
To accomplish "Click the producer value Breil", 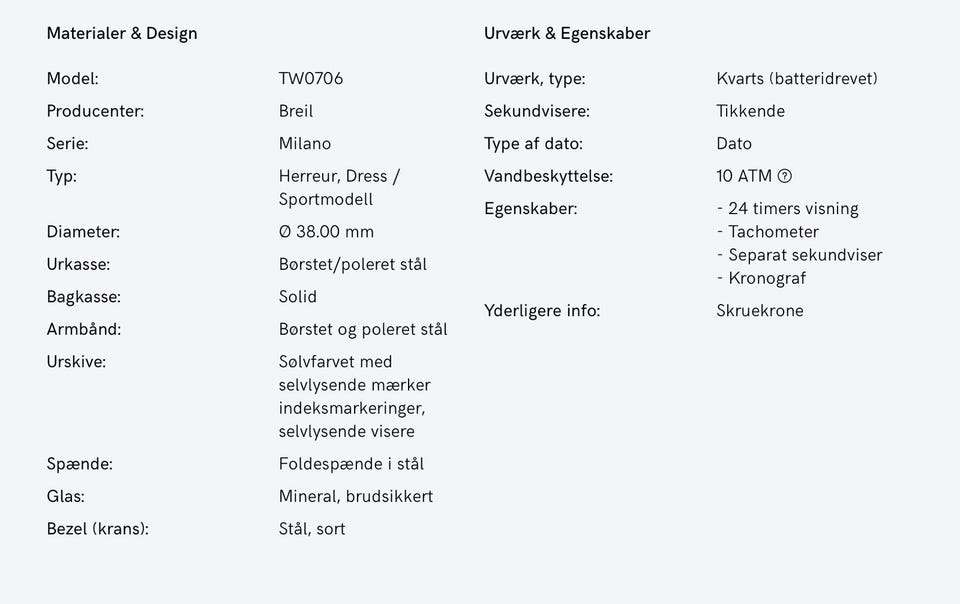I will [x=296, y=111].
